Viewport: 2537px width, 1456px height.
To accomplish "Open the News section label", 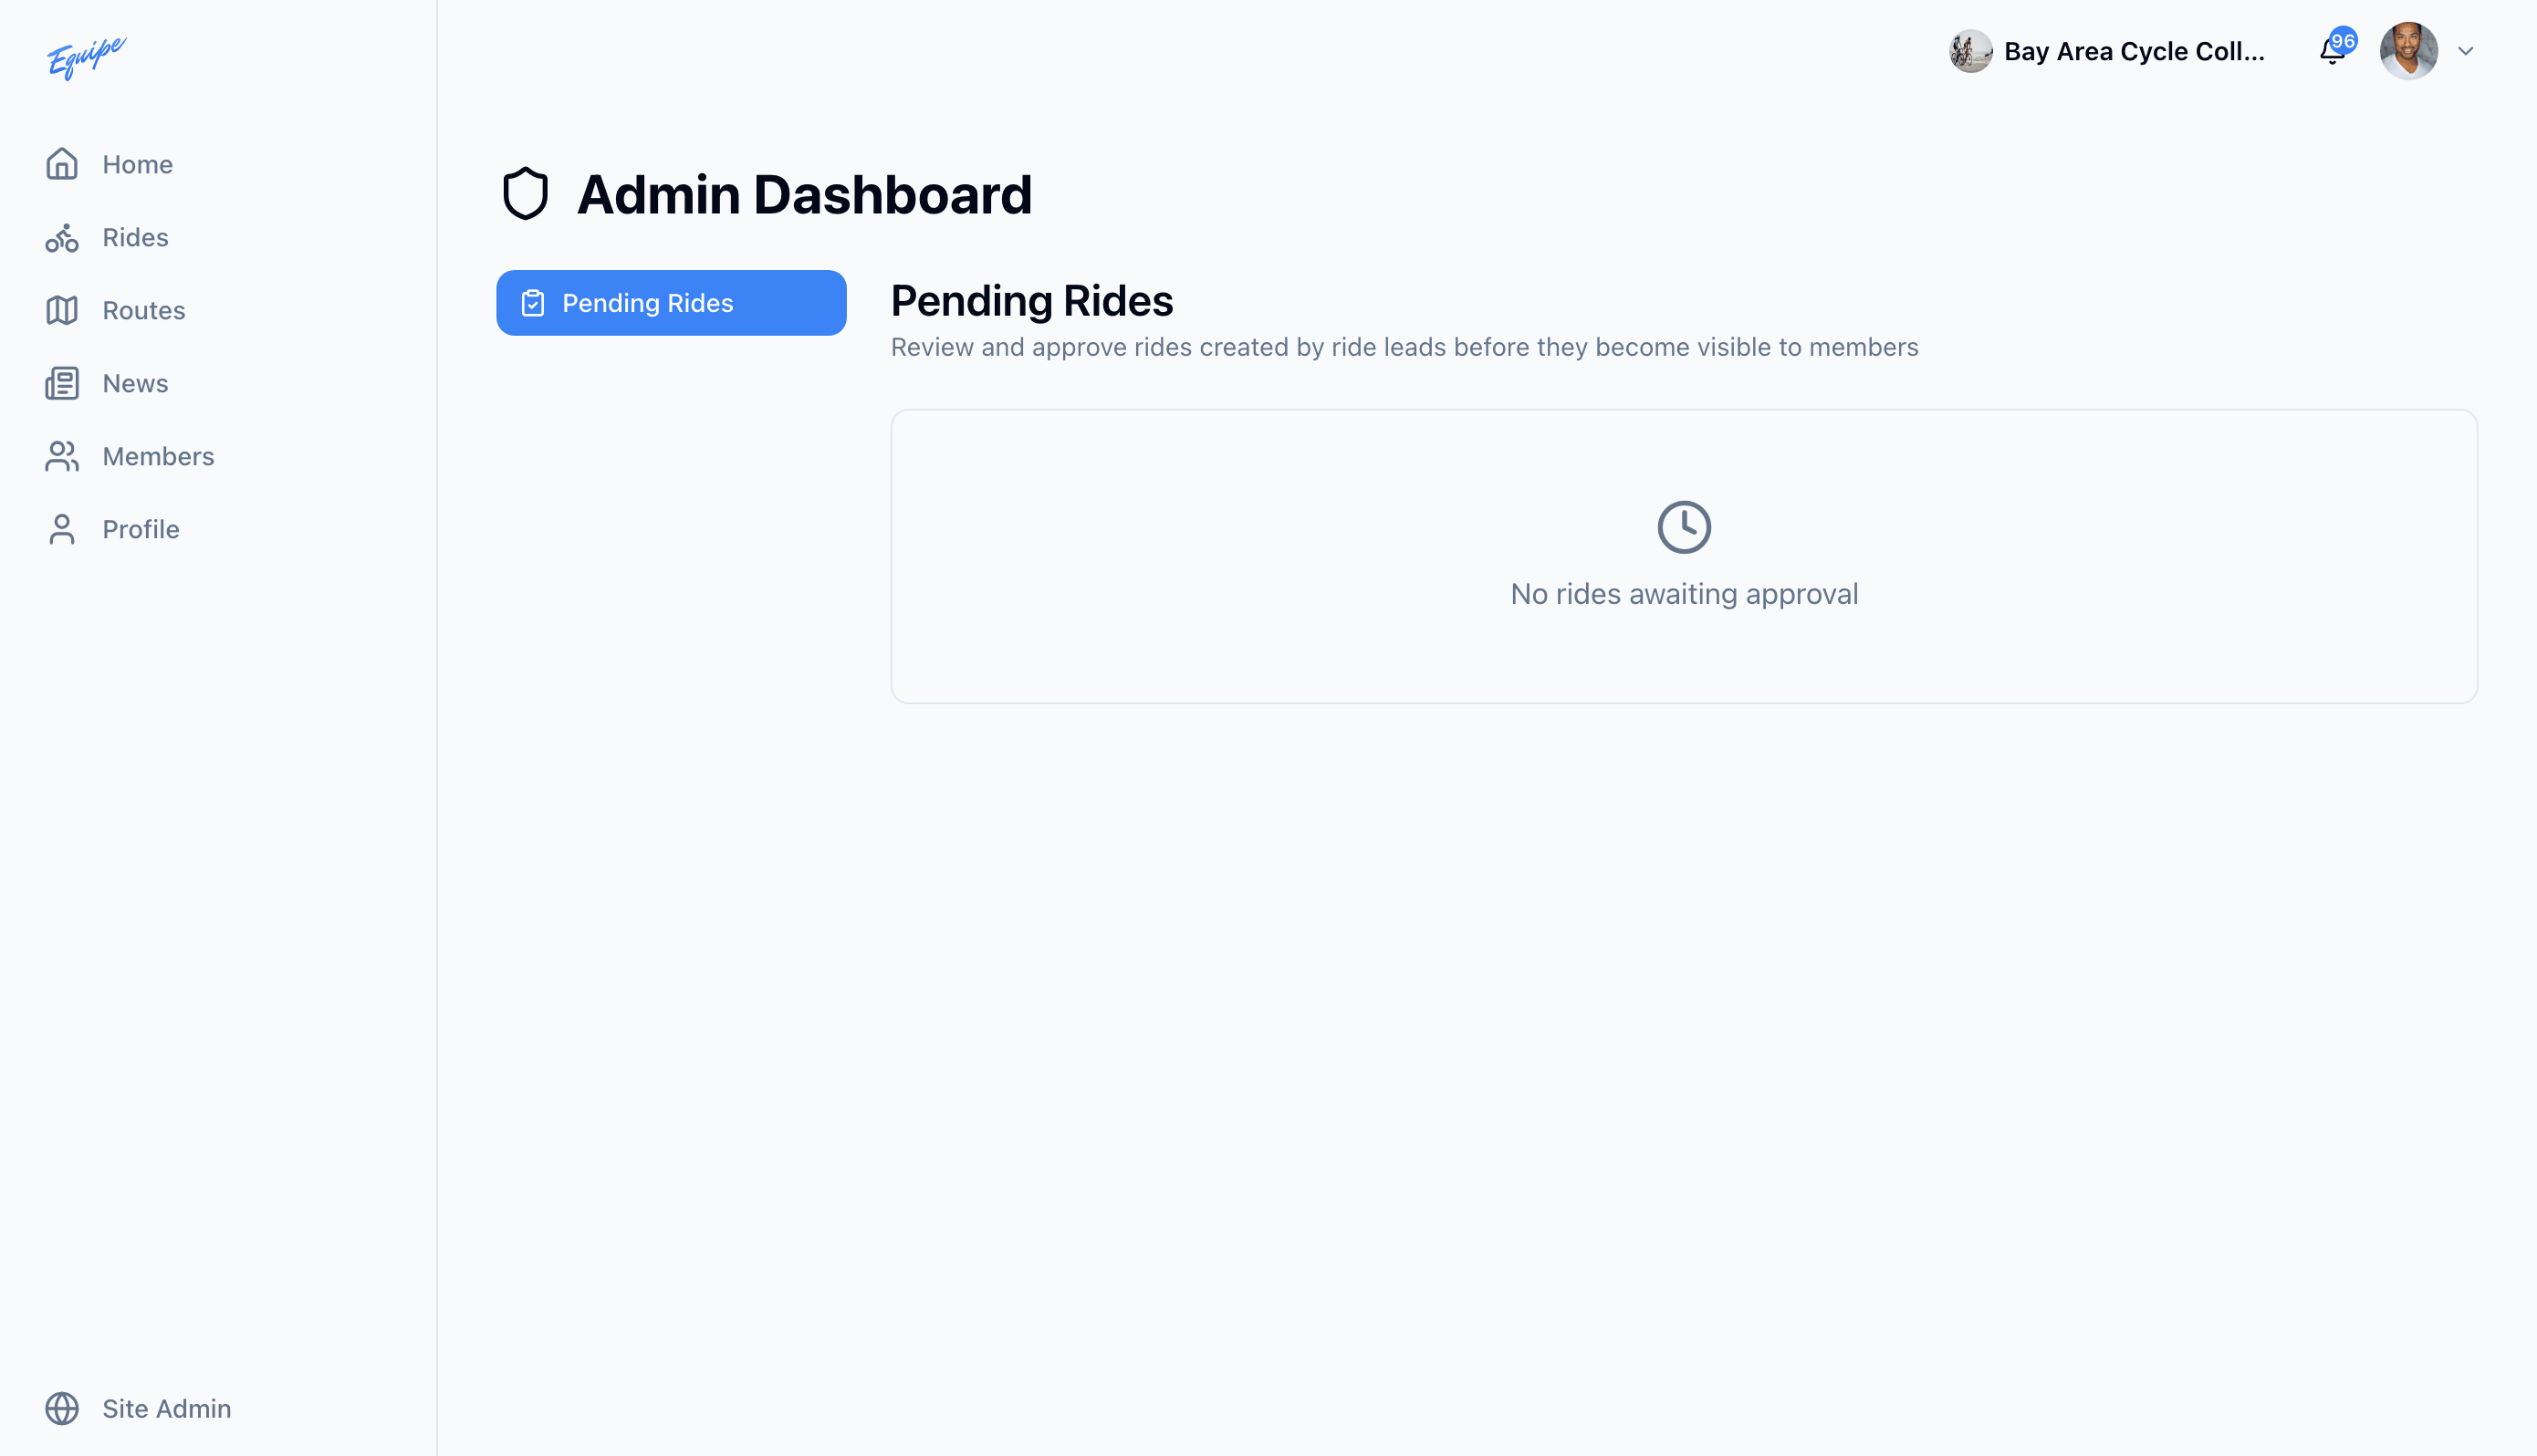I will (136, 383).
